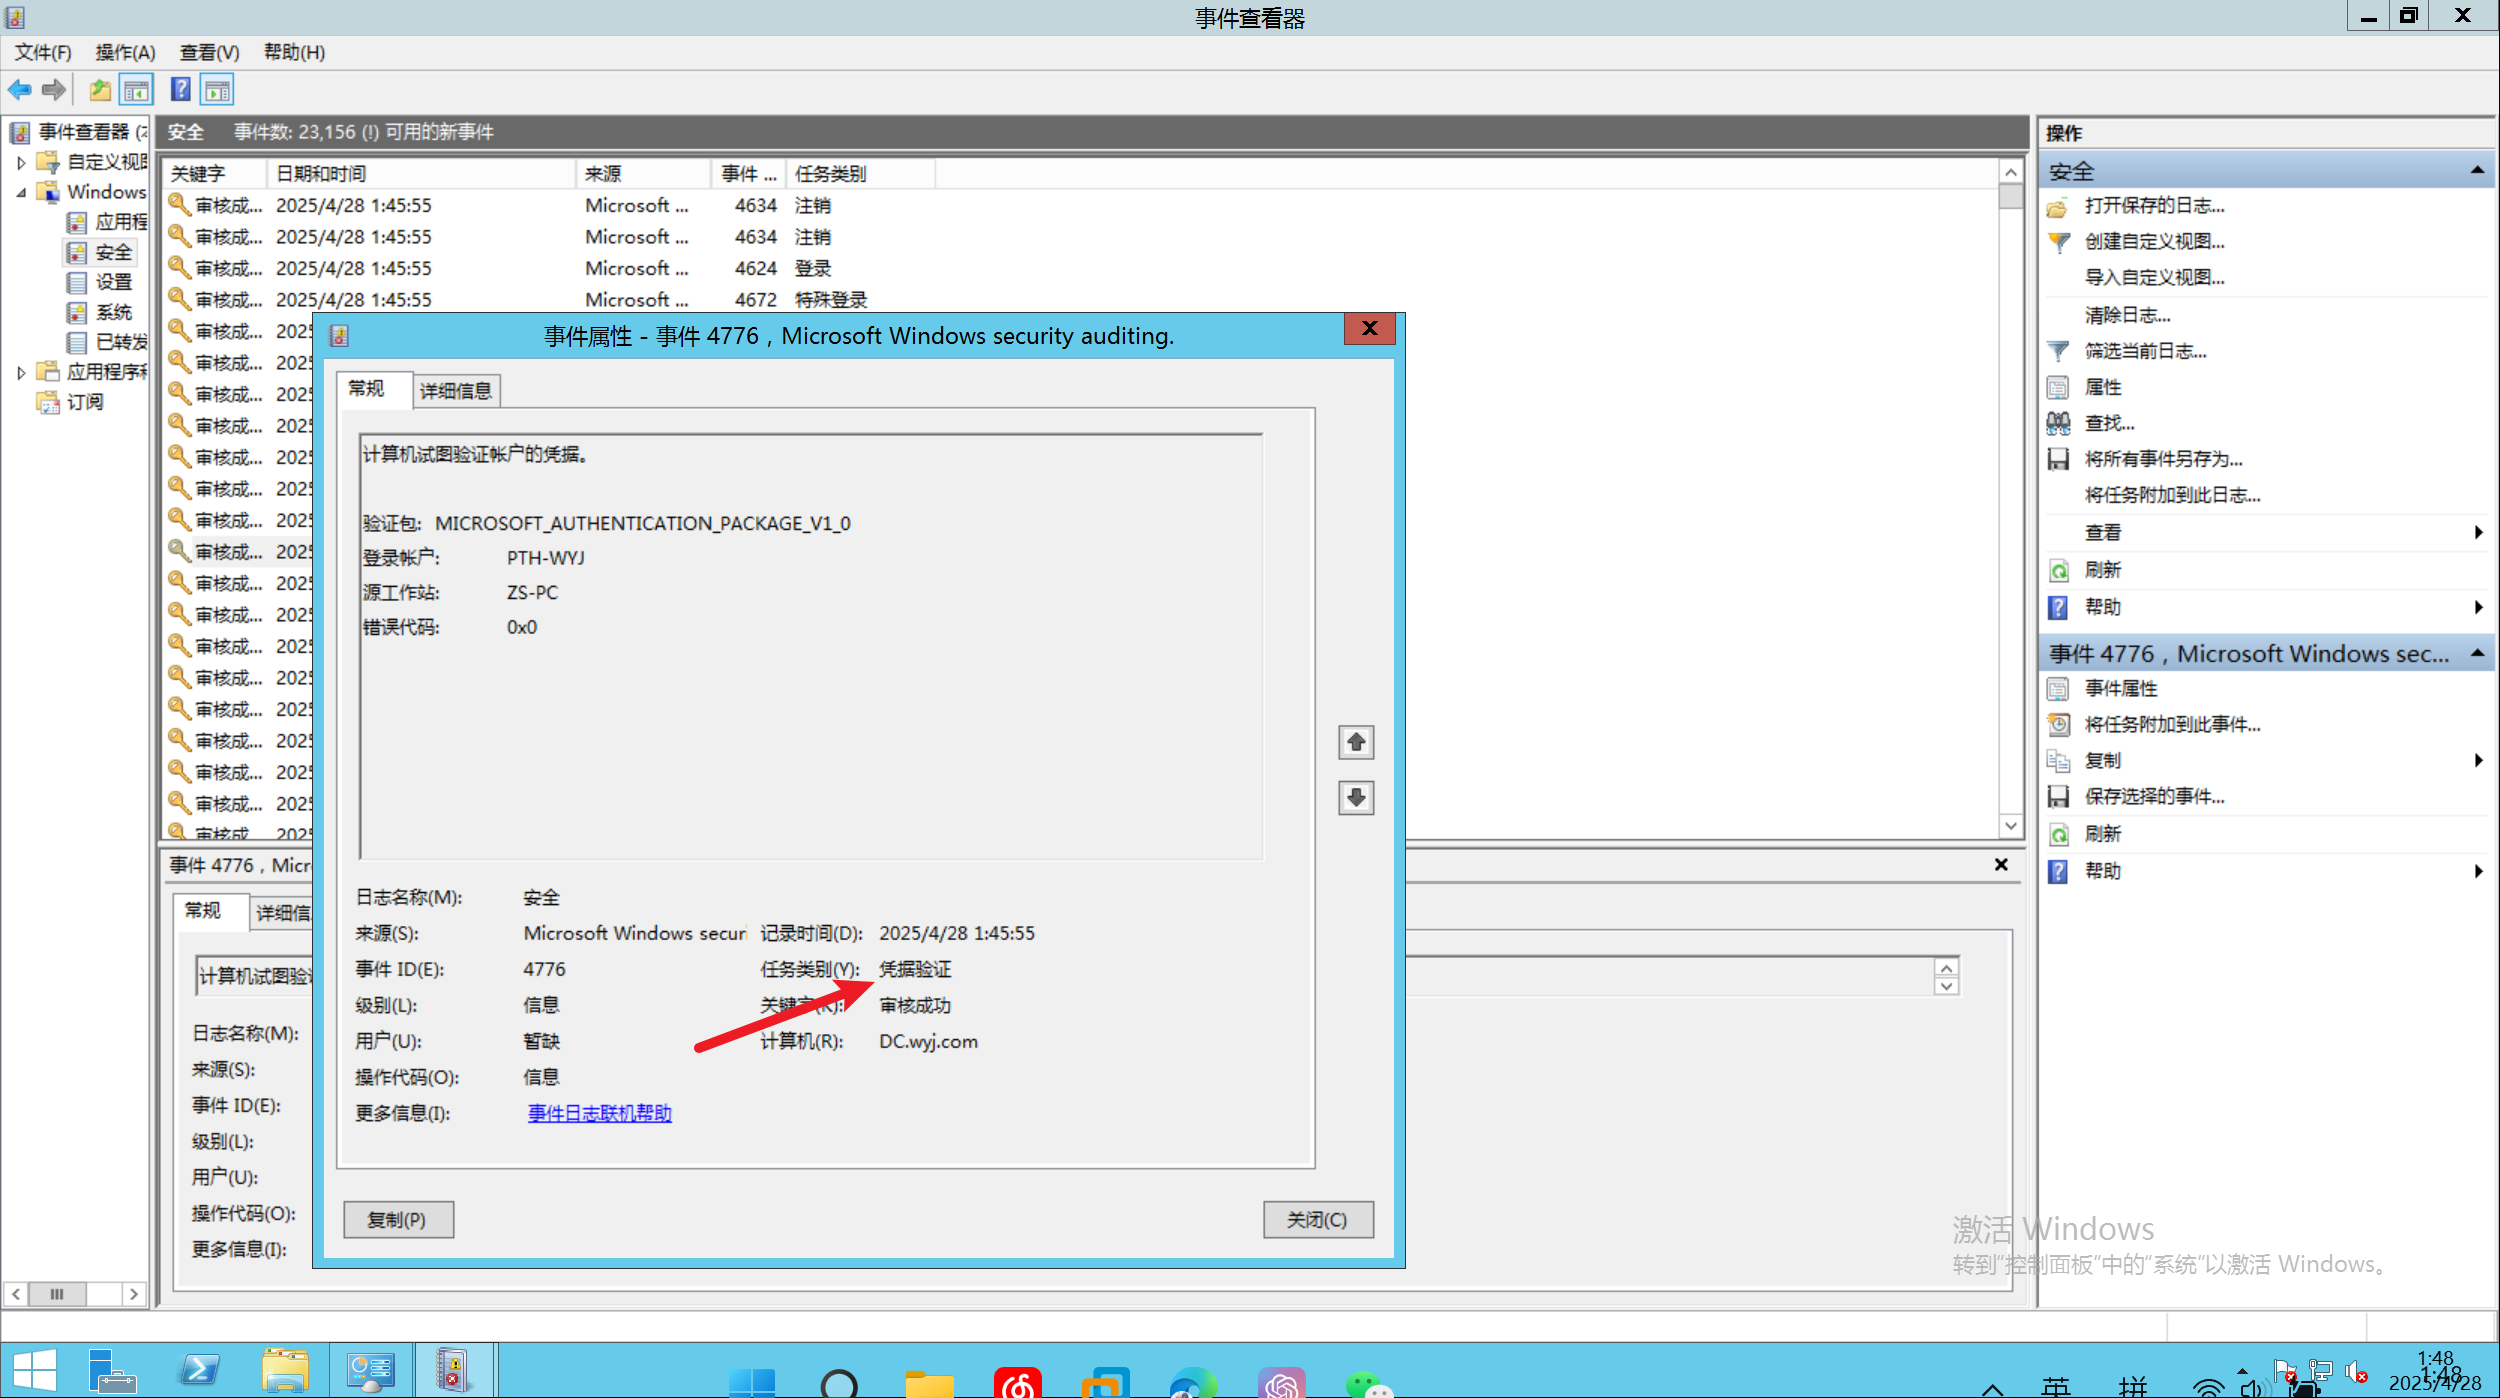The height and width of the screenshot is (1398, 2500).
Task: Expand the Custom Views (自定义视图) tree node
Action: [x=21, y=162]
